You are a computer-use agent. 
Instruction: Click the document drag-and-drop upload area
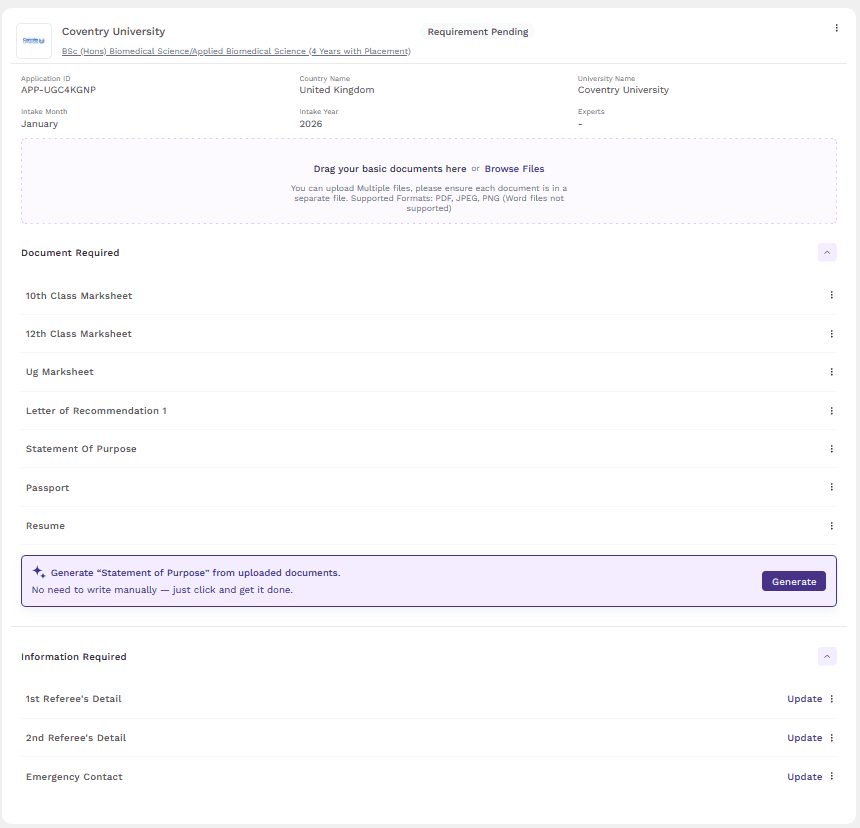[x=430, y=182]
